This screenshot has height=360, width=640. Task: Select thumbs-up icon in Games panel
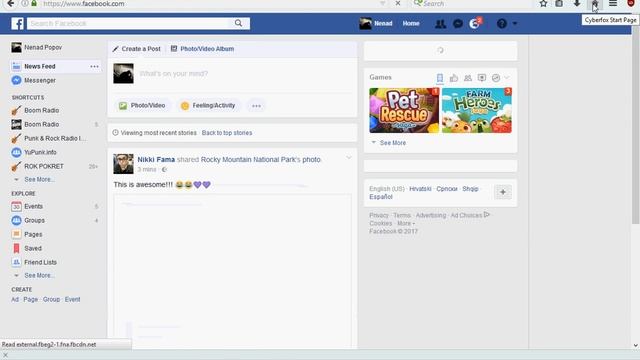point(453,78)
